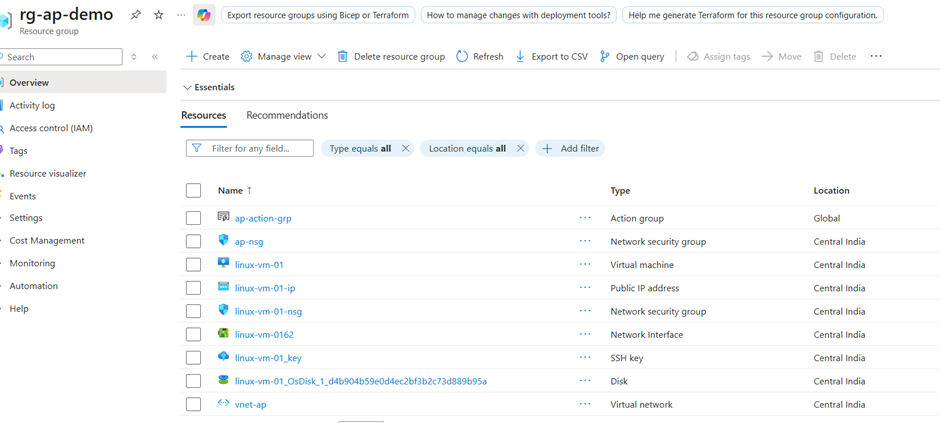
Task: Select the linux-vm-01 row checkbox
Action: click(193, 265)
